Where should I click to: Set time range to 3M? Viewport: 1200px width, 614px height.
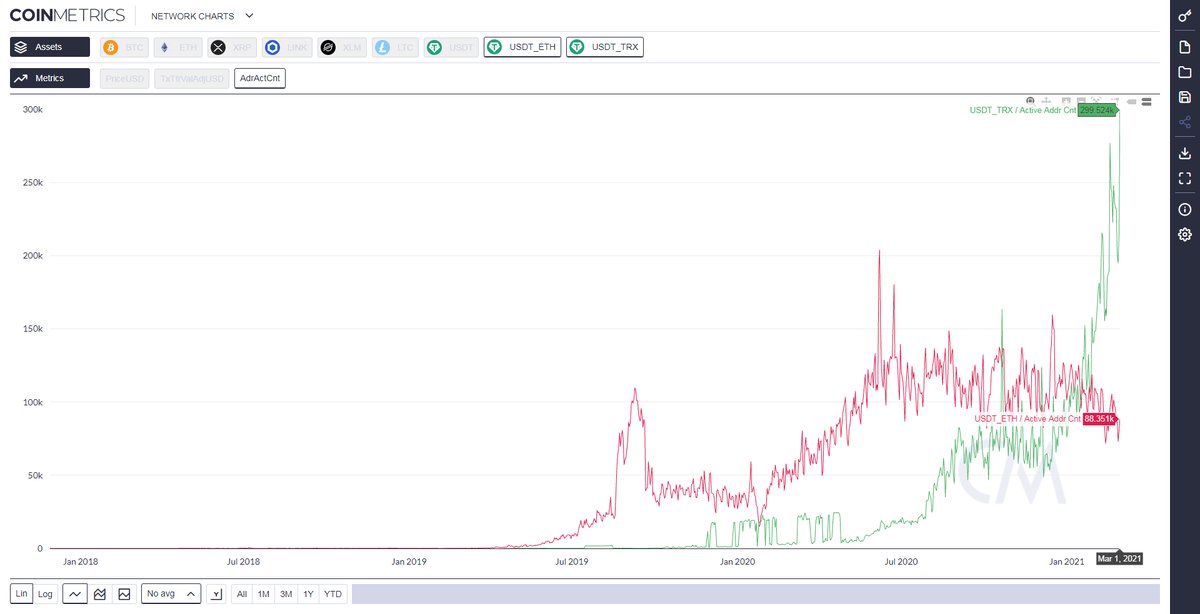click(286, 593)
